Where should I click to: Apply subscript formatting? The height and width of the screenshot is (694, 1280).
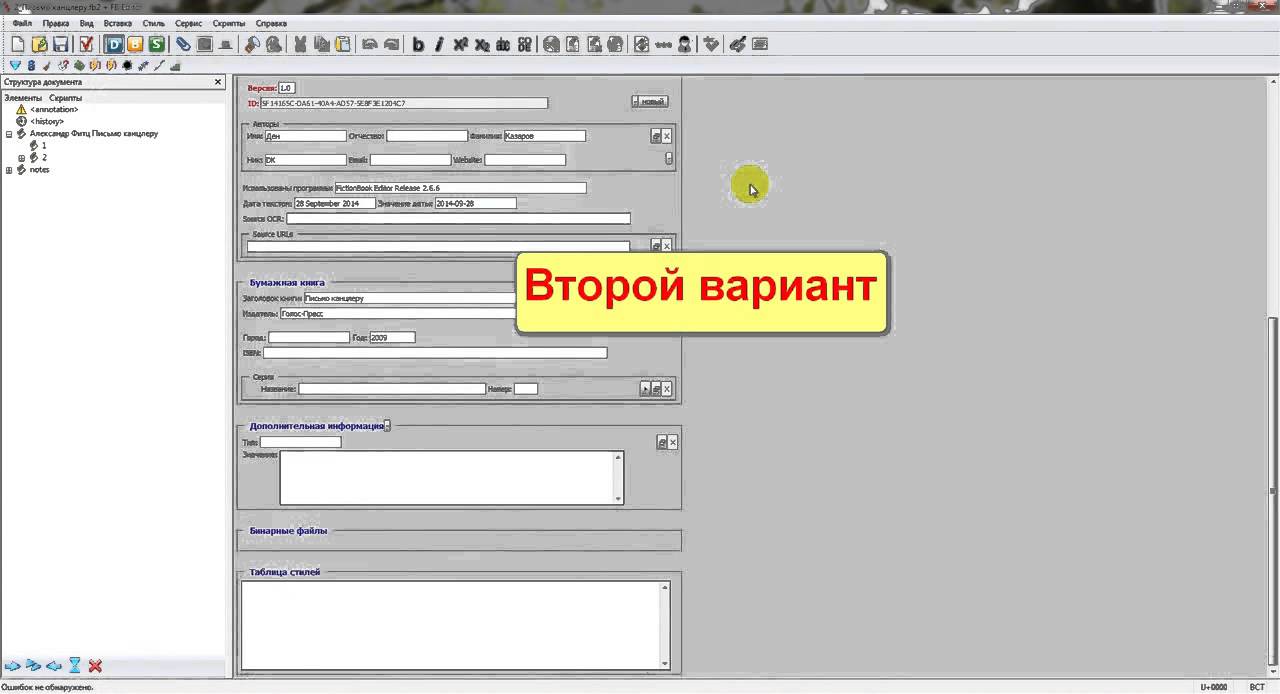482,44
